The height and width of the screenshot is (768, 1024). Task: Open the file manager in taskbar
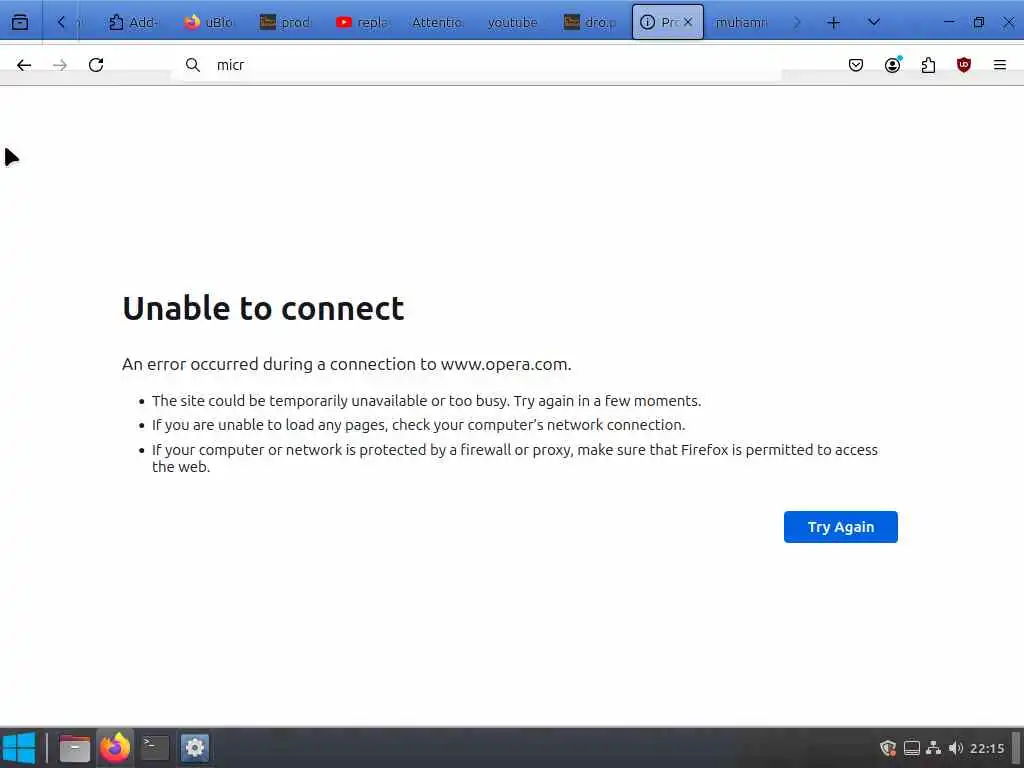click(x=74, y=748)
